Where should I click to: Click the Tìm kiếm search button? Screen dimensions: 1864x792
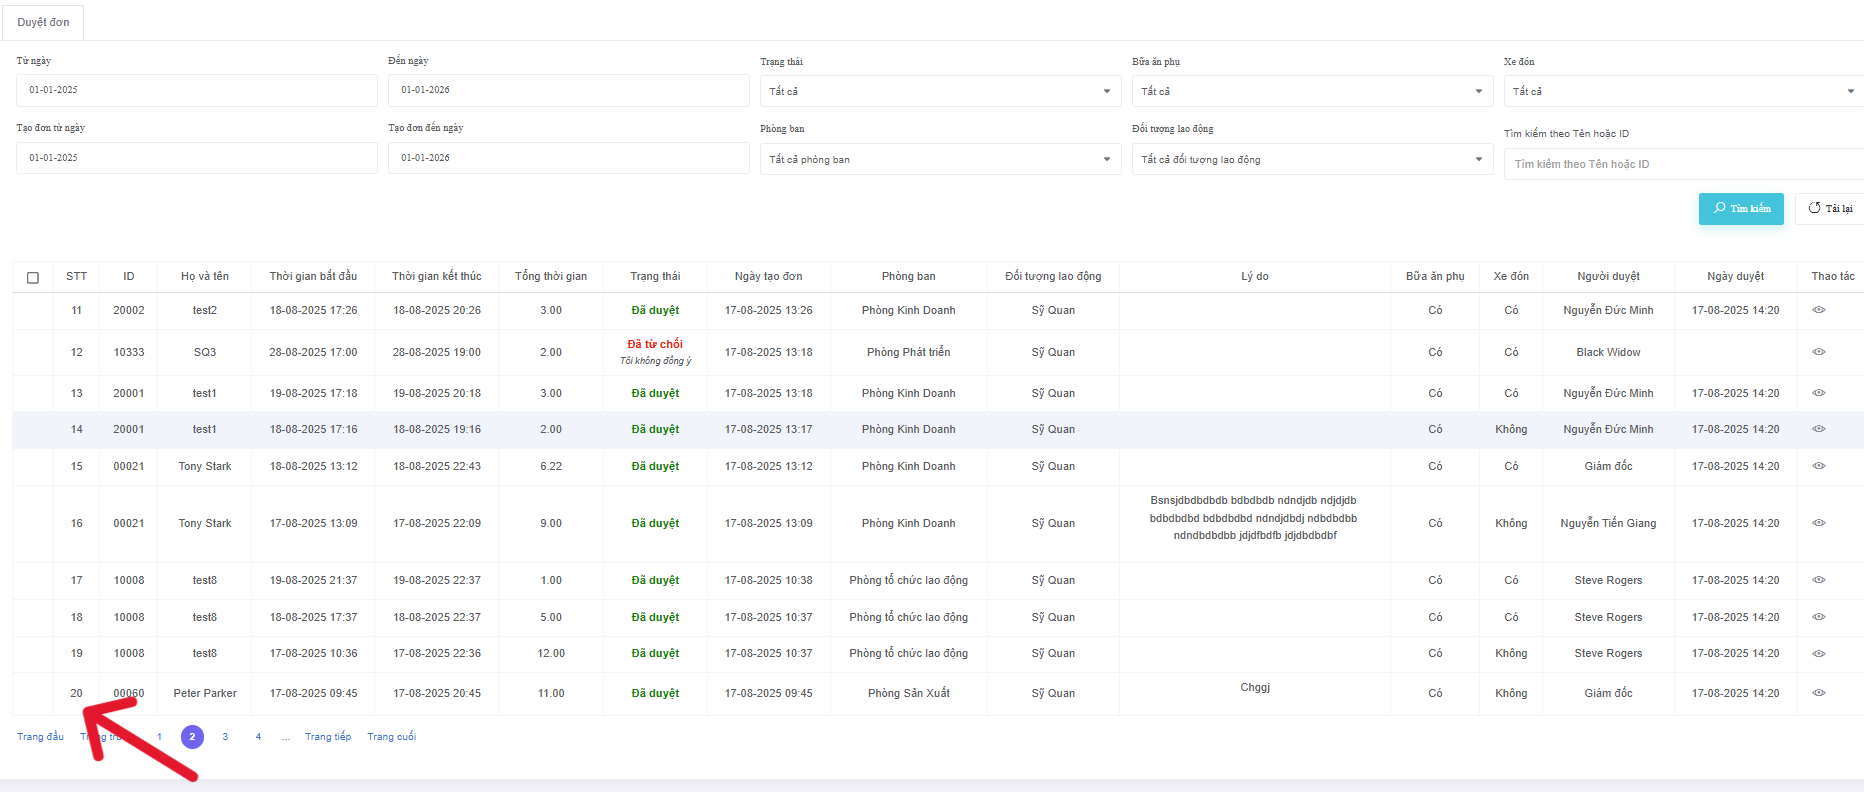click(1740, 208)
